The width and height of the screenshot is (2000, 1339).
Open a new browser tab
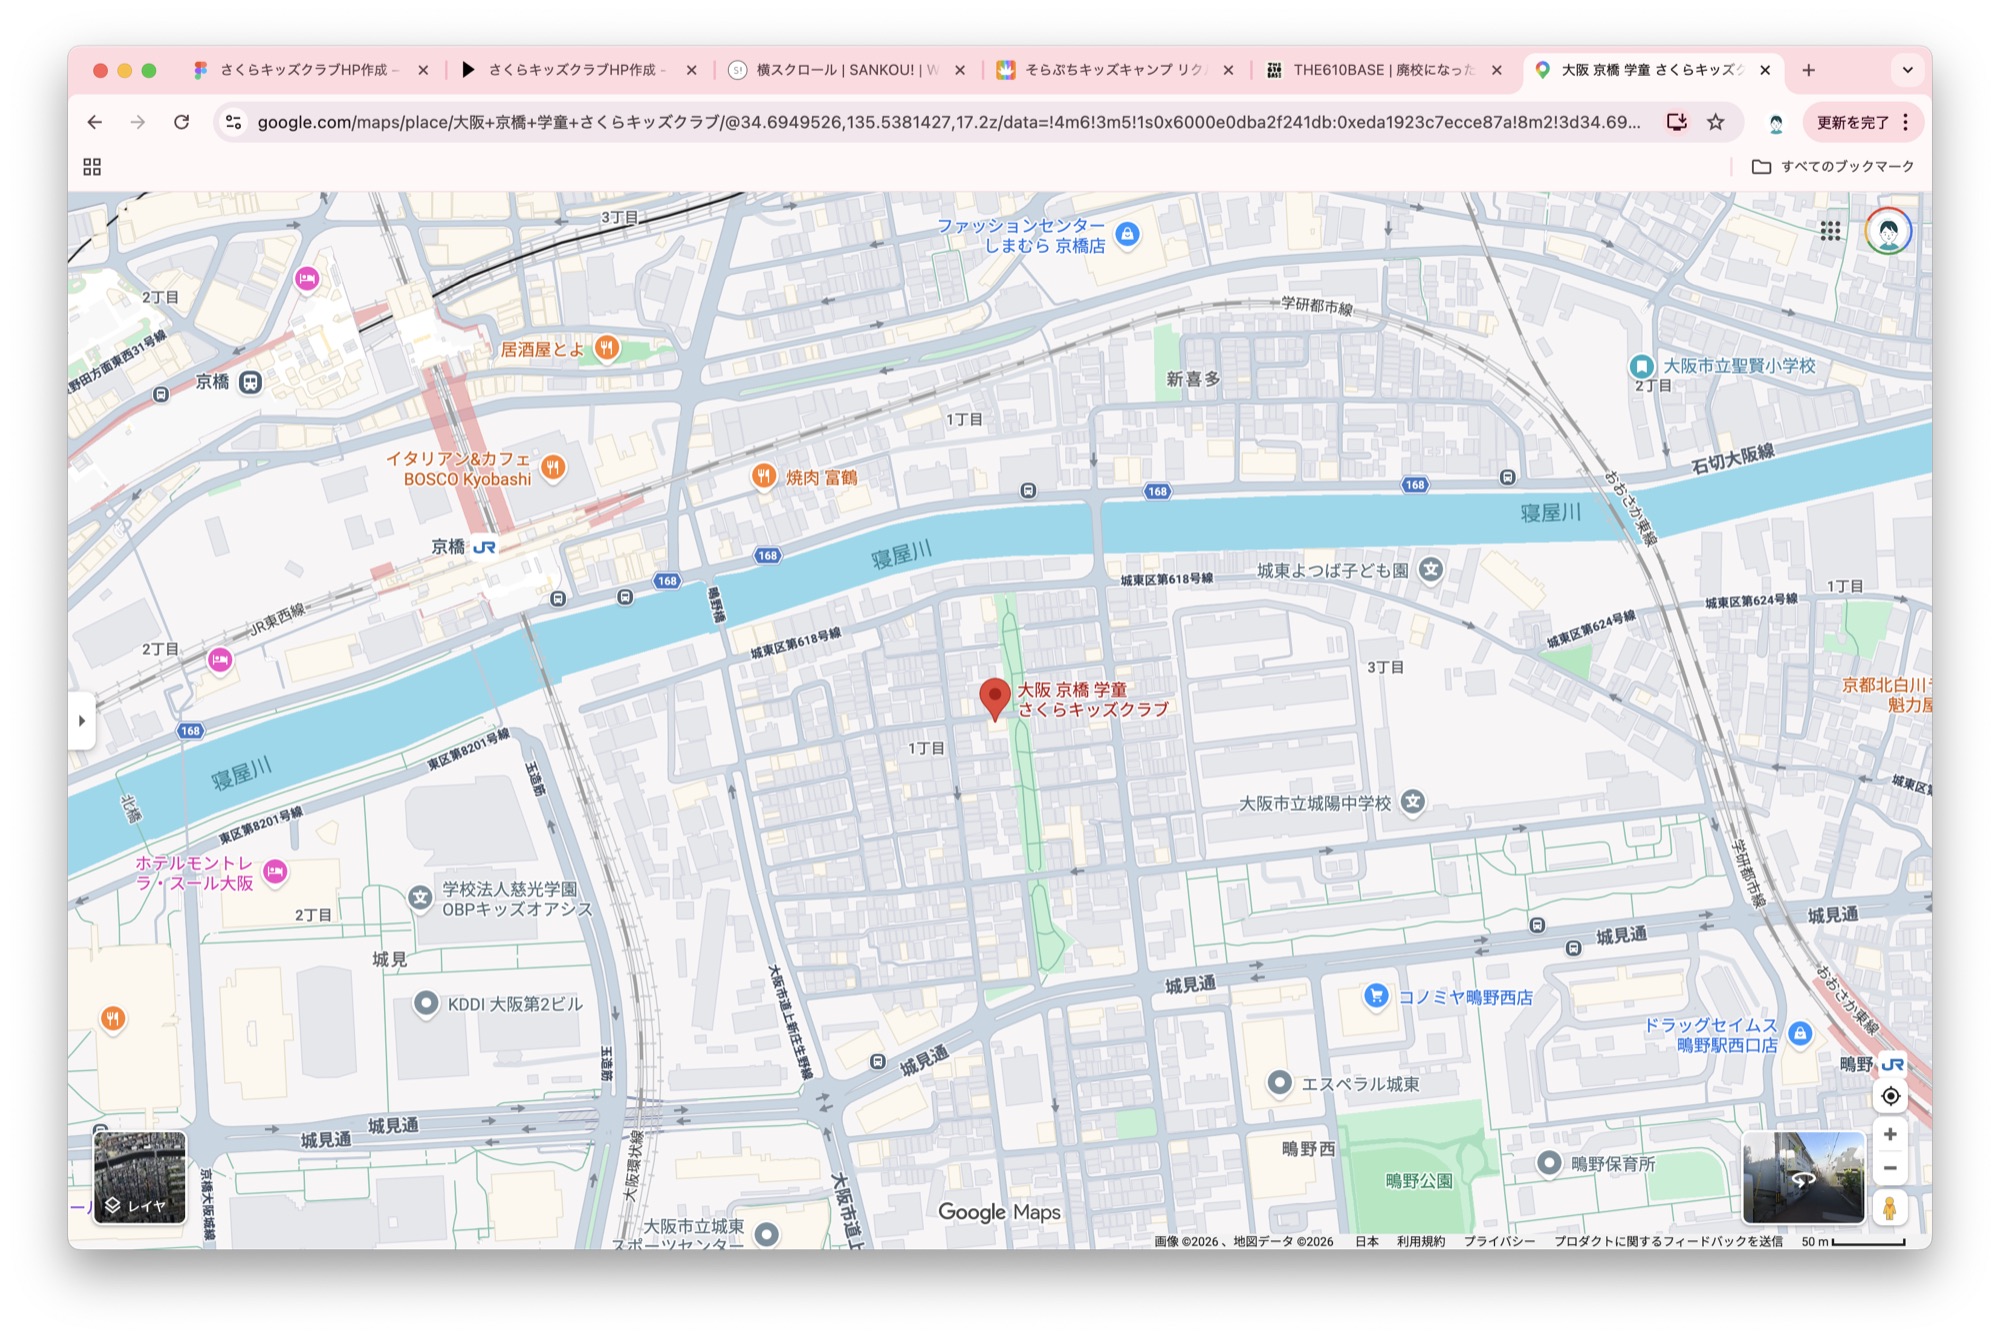click(1809, 70)
